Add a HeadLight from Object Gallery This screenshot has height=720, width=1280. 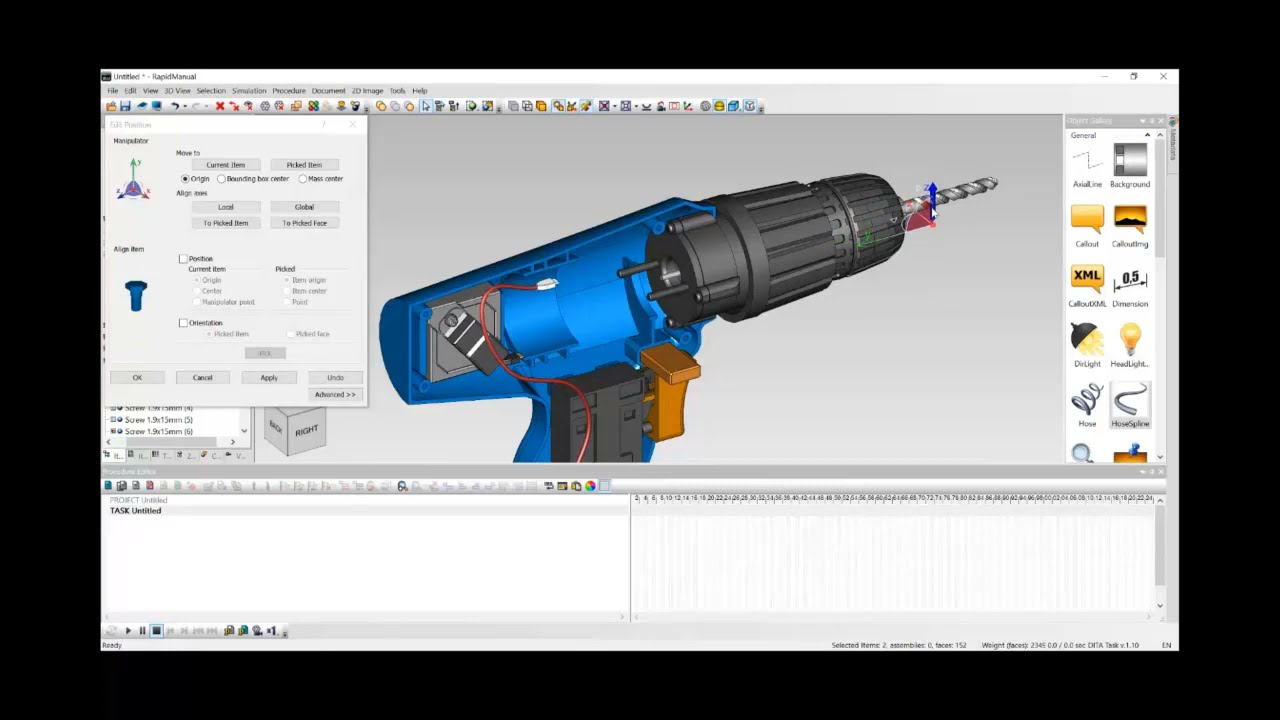pos(1130,347)
